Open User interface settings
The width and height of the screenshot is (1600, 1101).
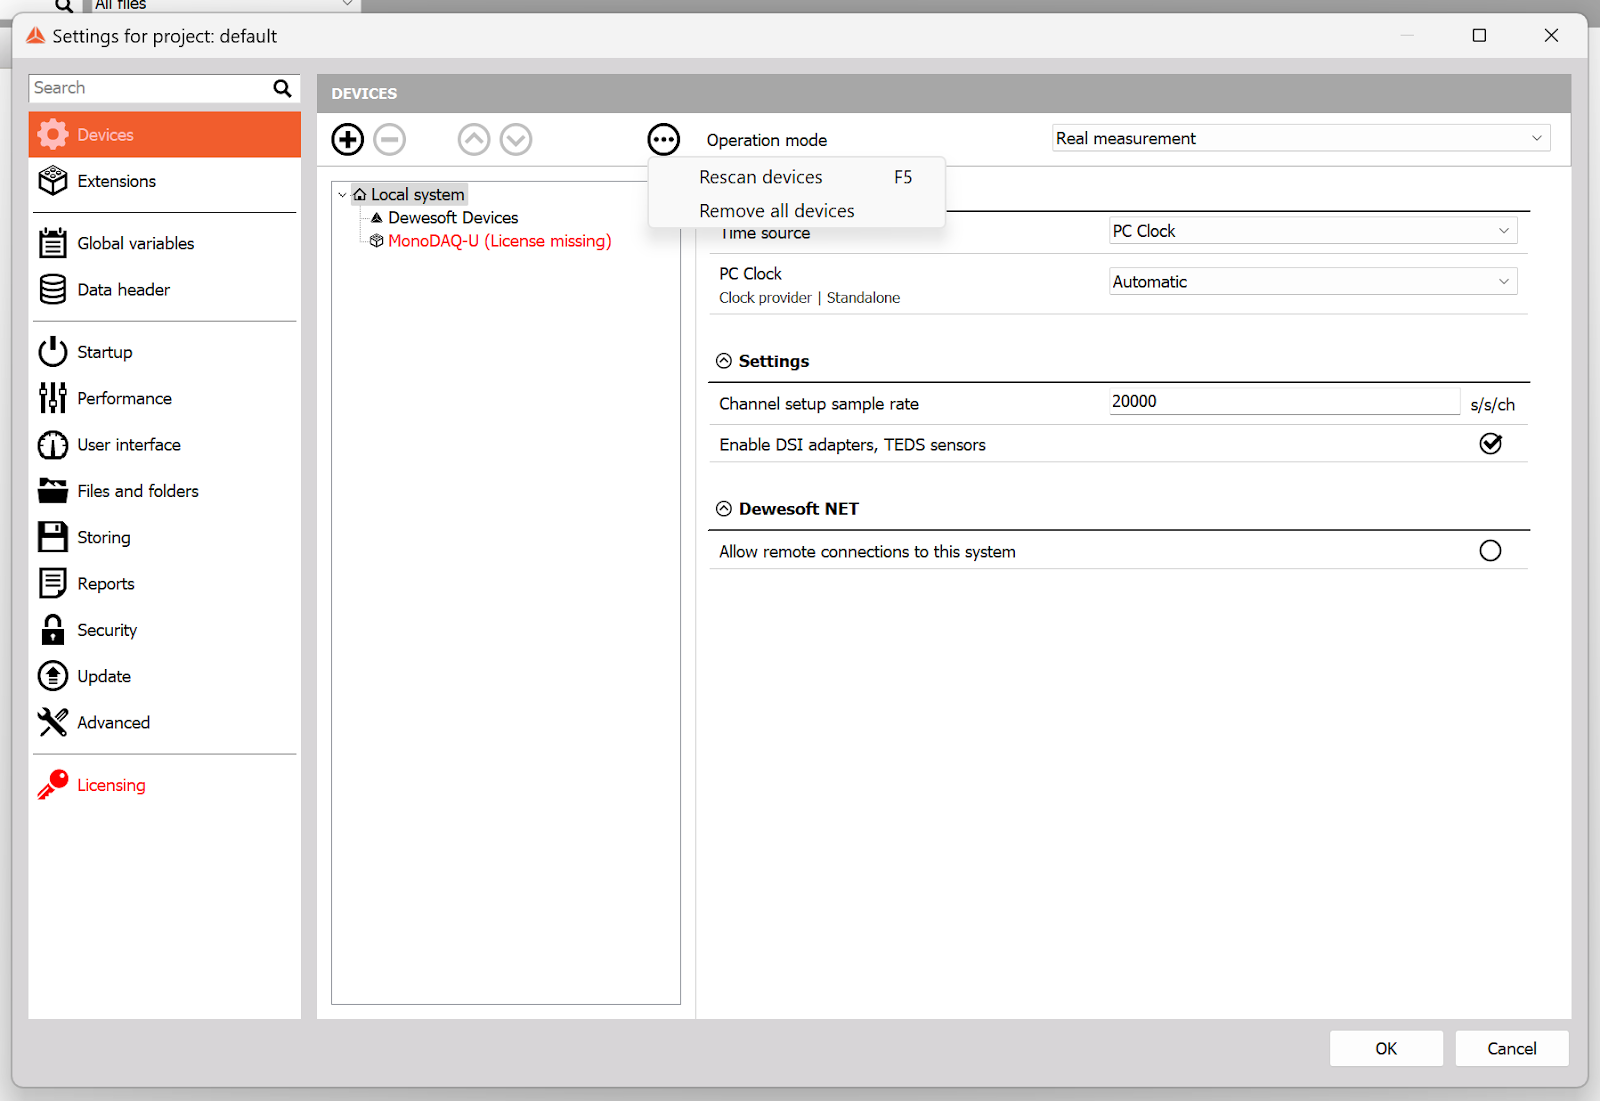[x=165, y=445]
